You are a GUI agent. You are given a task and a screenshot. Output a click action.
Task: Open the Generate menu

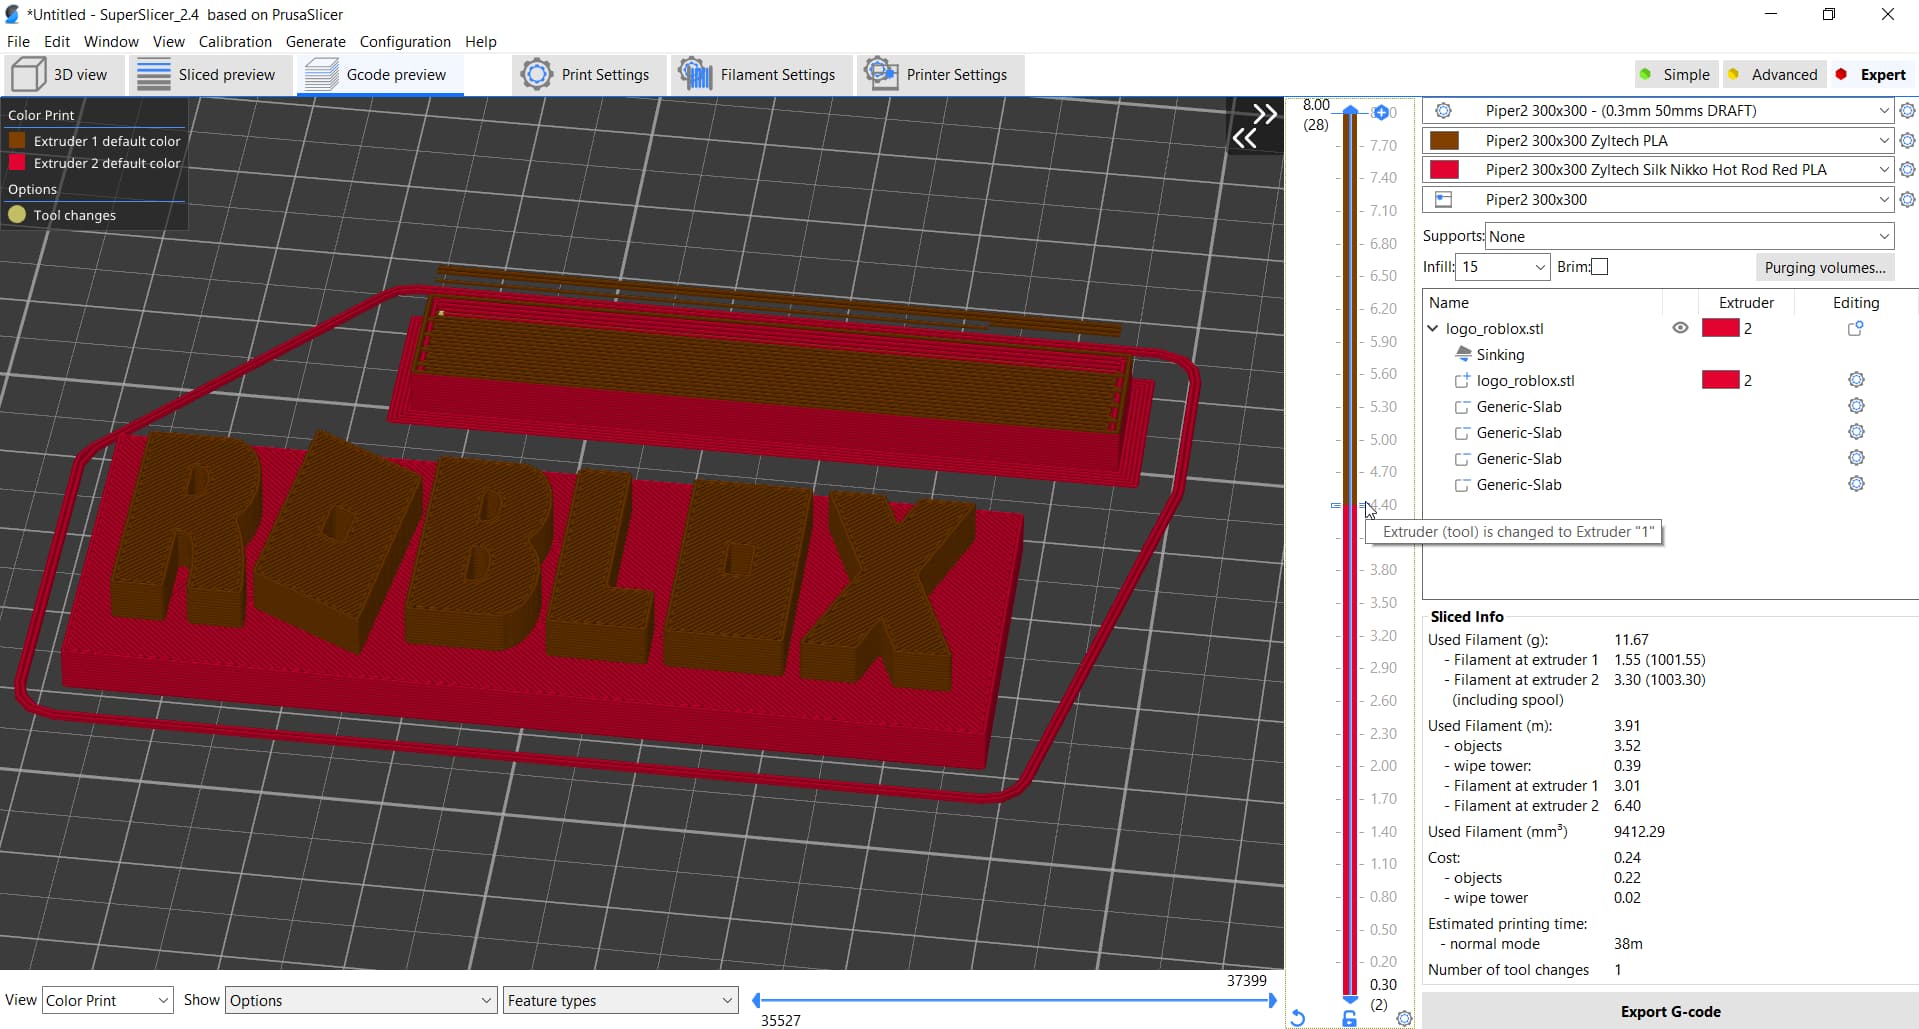point(316,42)
